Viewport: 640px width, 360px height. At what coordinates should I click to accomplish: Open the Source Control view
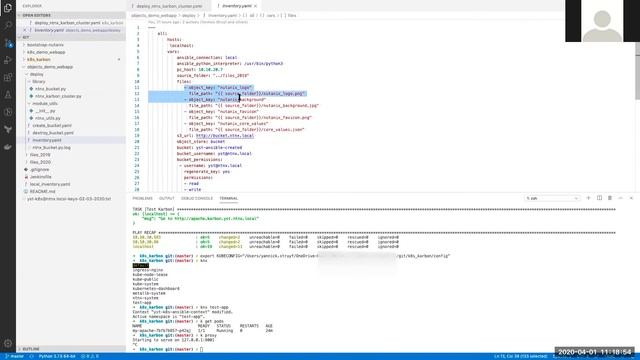point(8,42)
